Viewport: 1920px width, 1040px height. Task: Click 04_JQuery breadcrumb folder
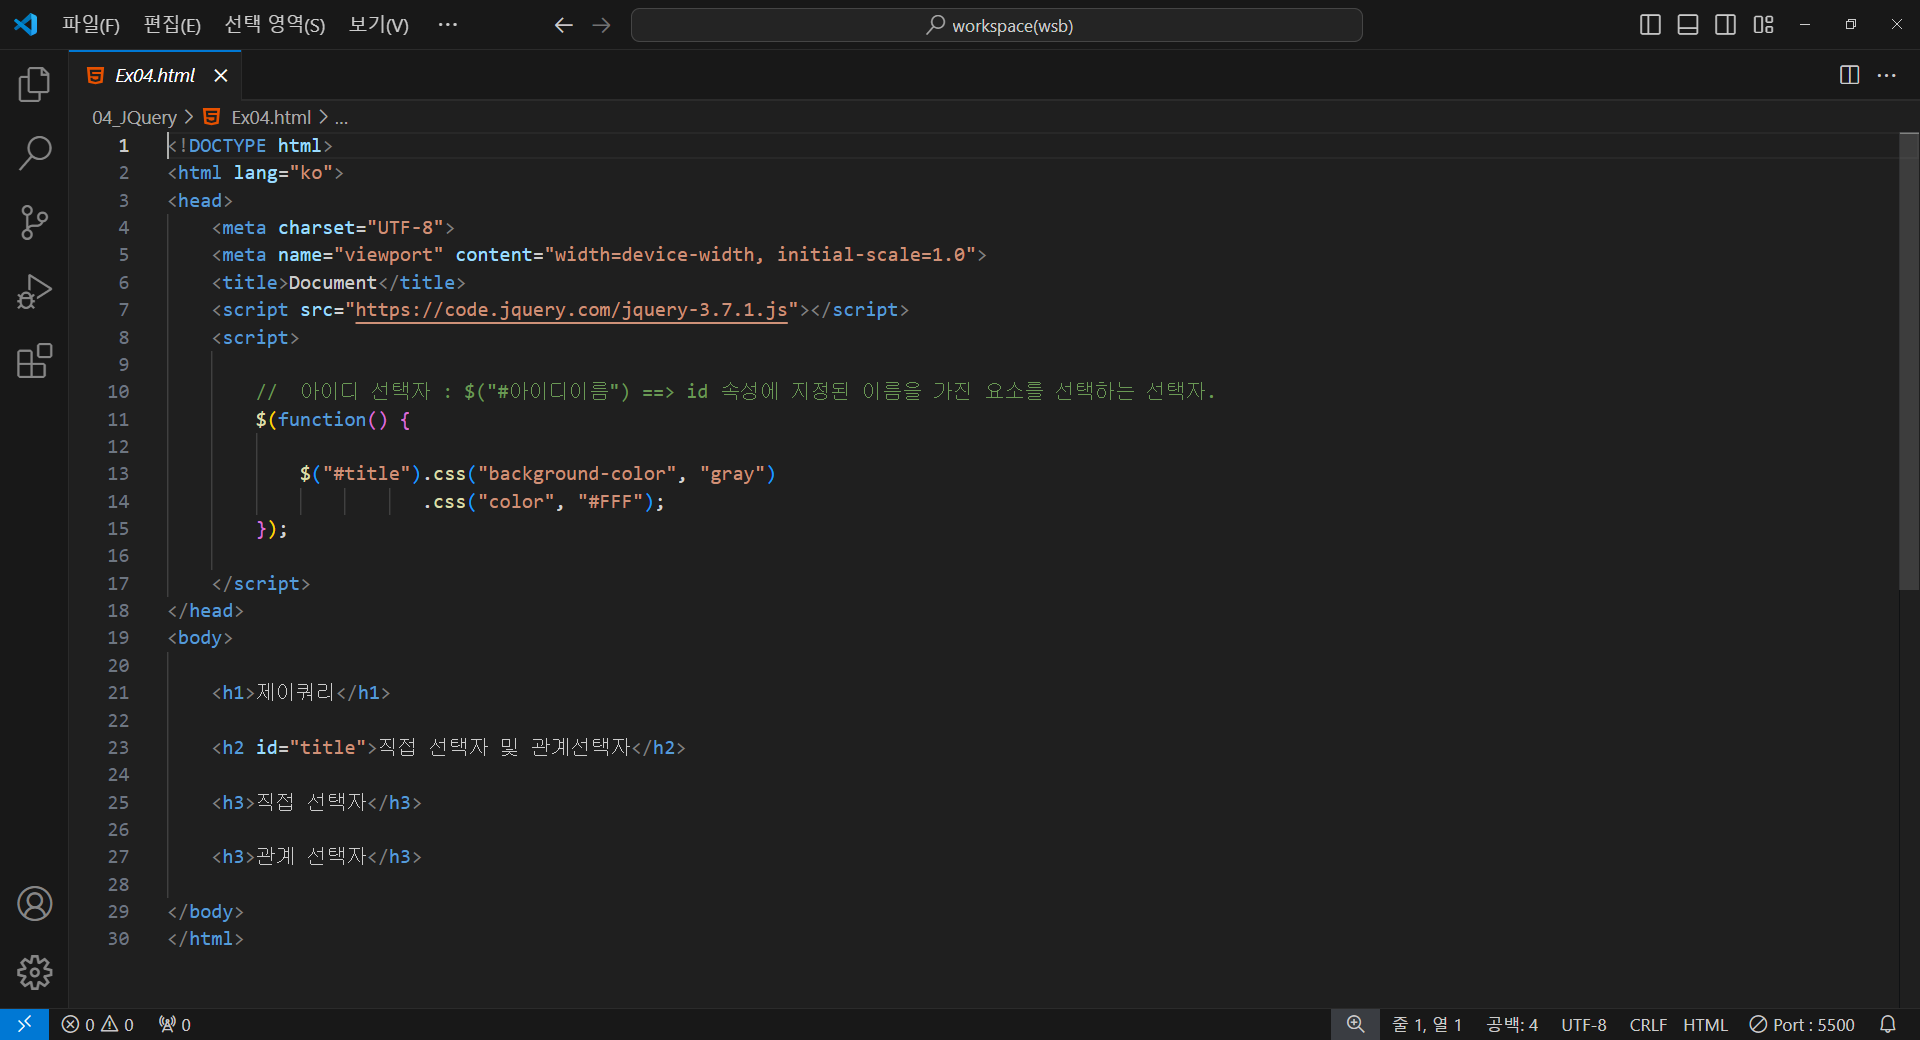coord(134,117)
